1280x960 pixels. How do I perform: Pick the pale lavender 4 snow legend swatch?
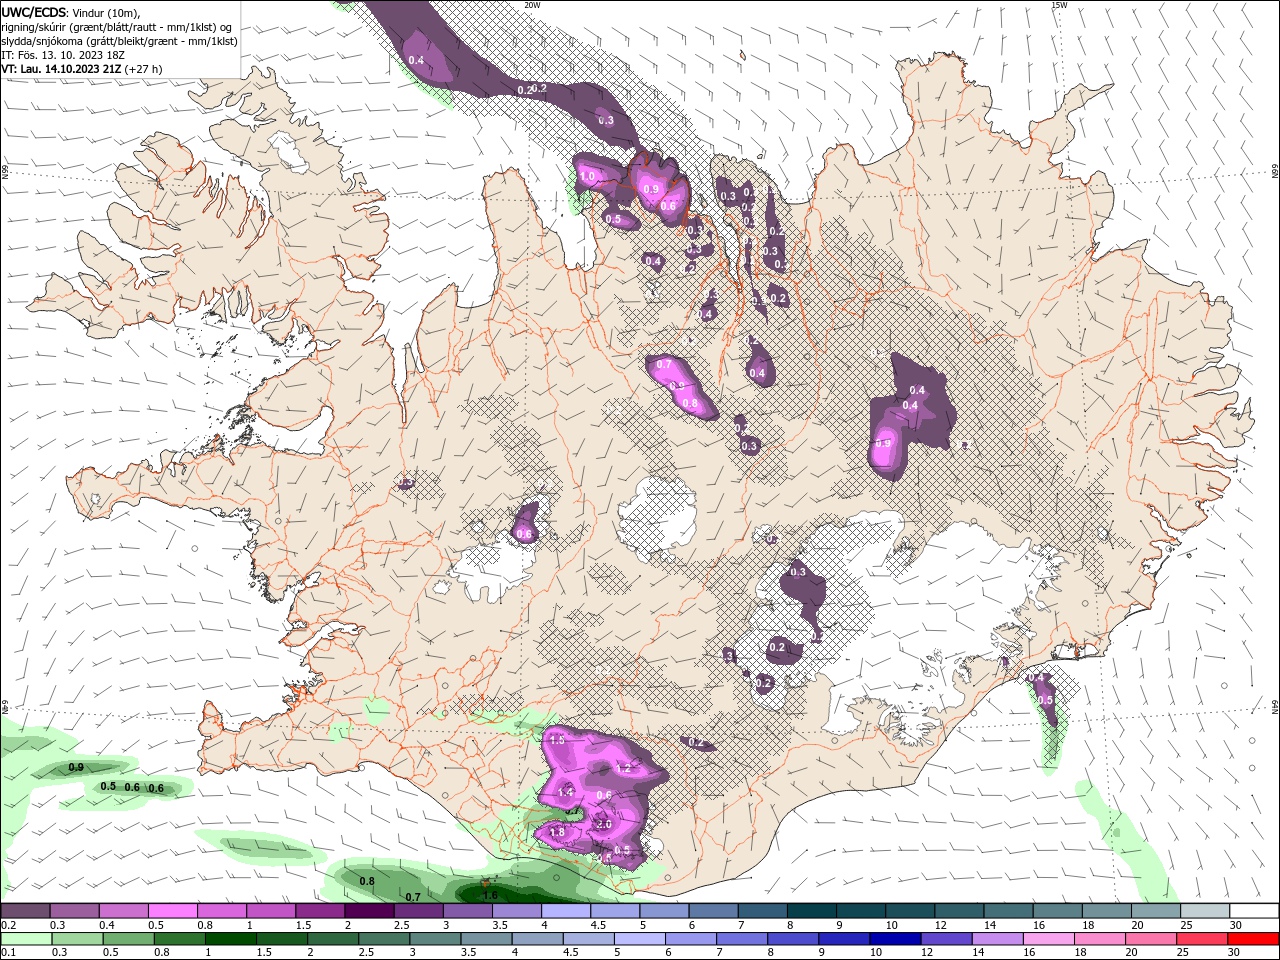[566, 911]
